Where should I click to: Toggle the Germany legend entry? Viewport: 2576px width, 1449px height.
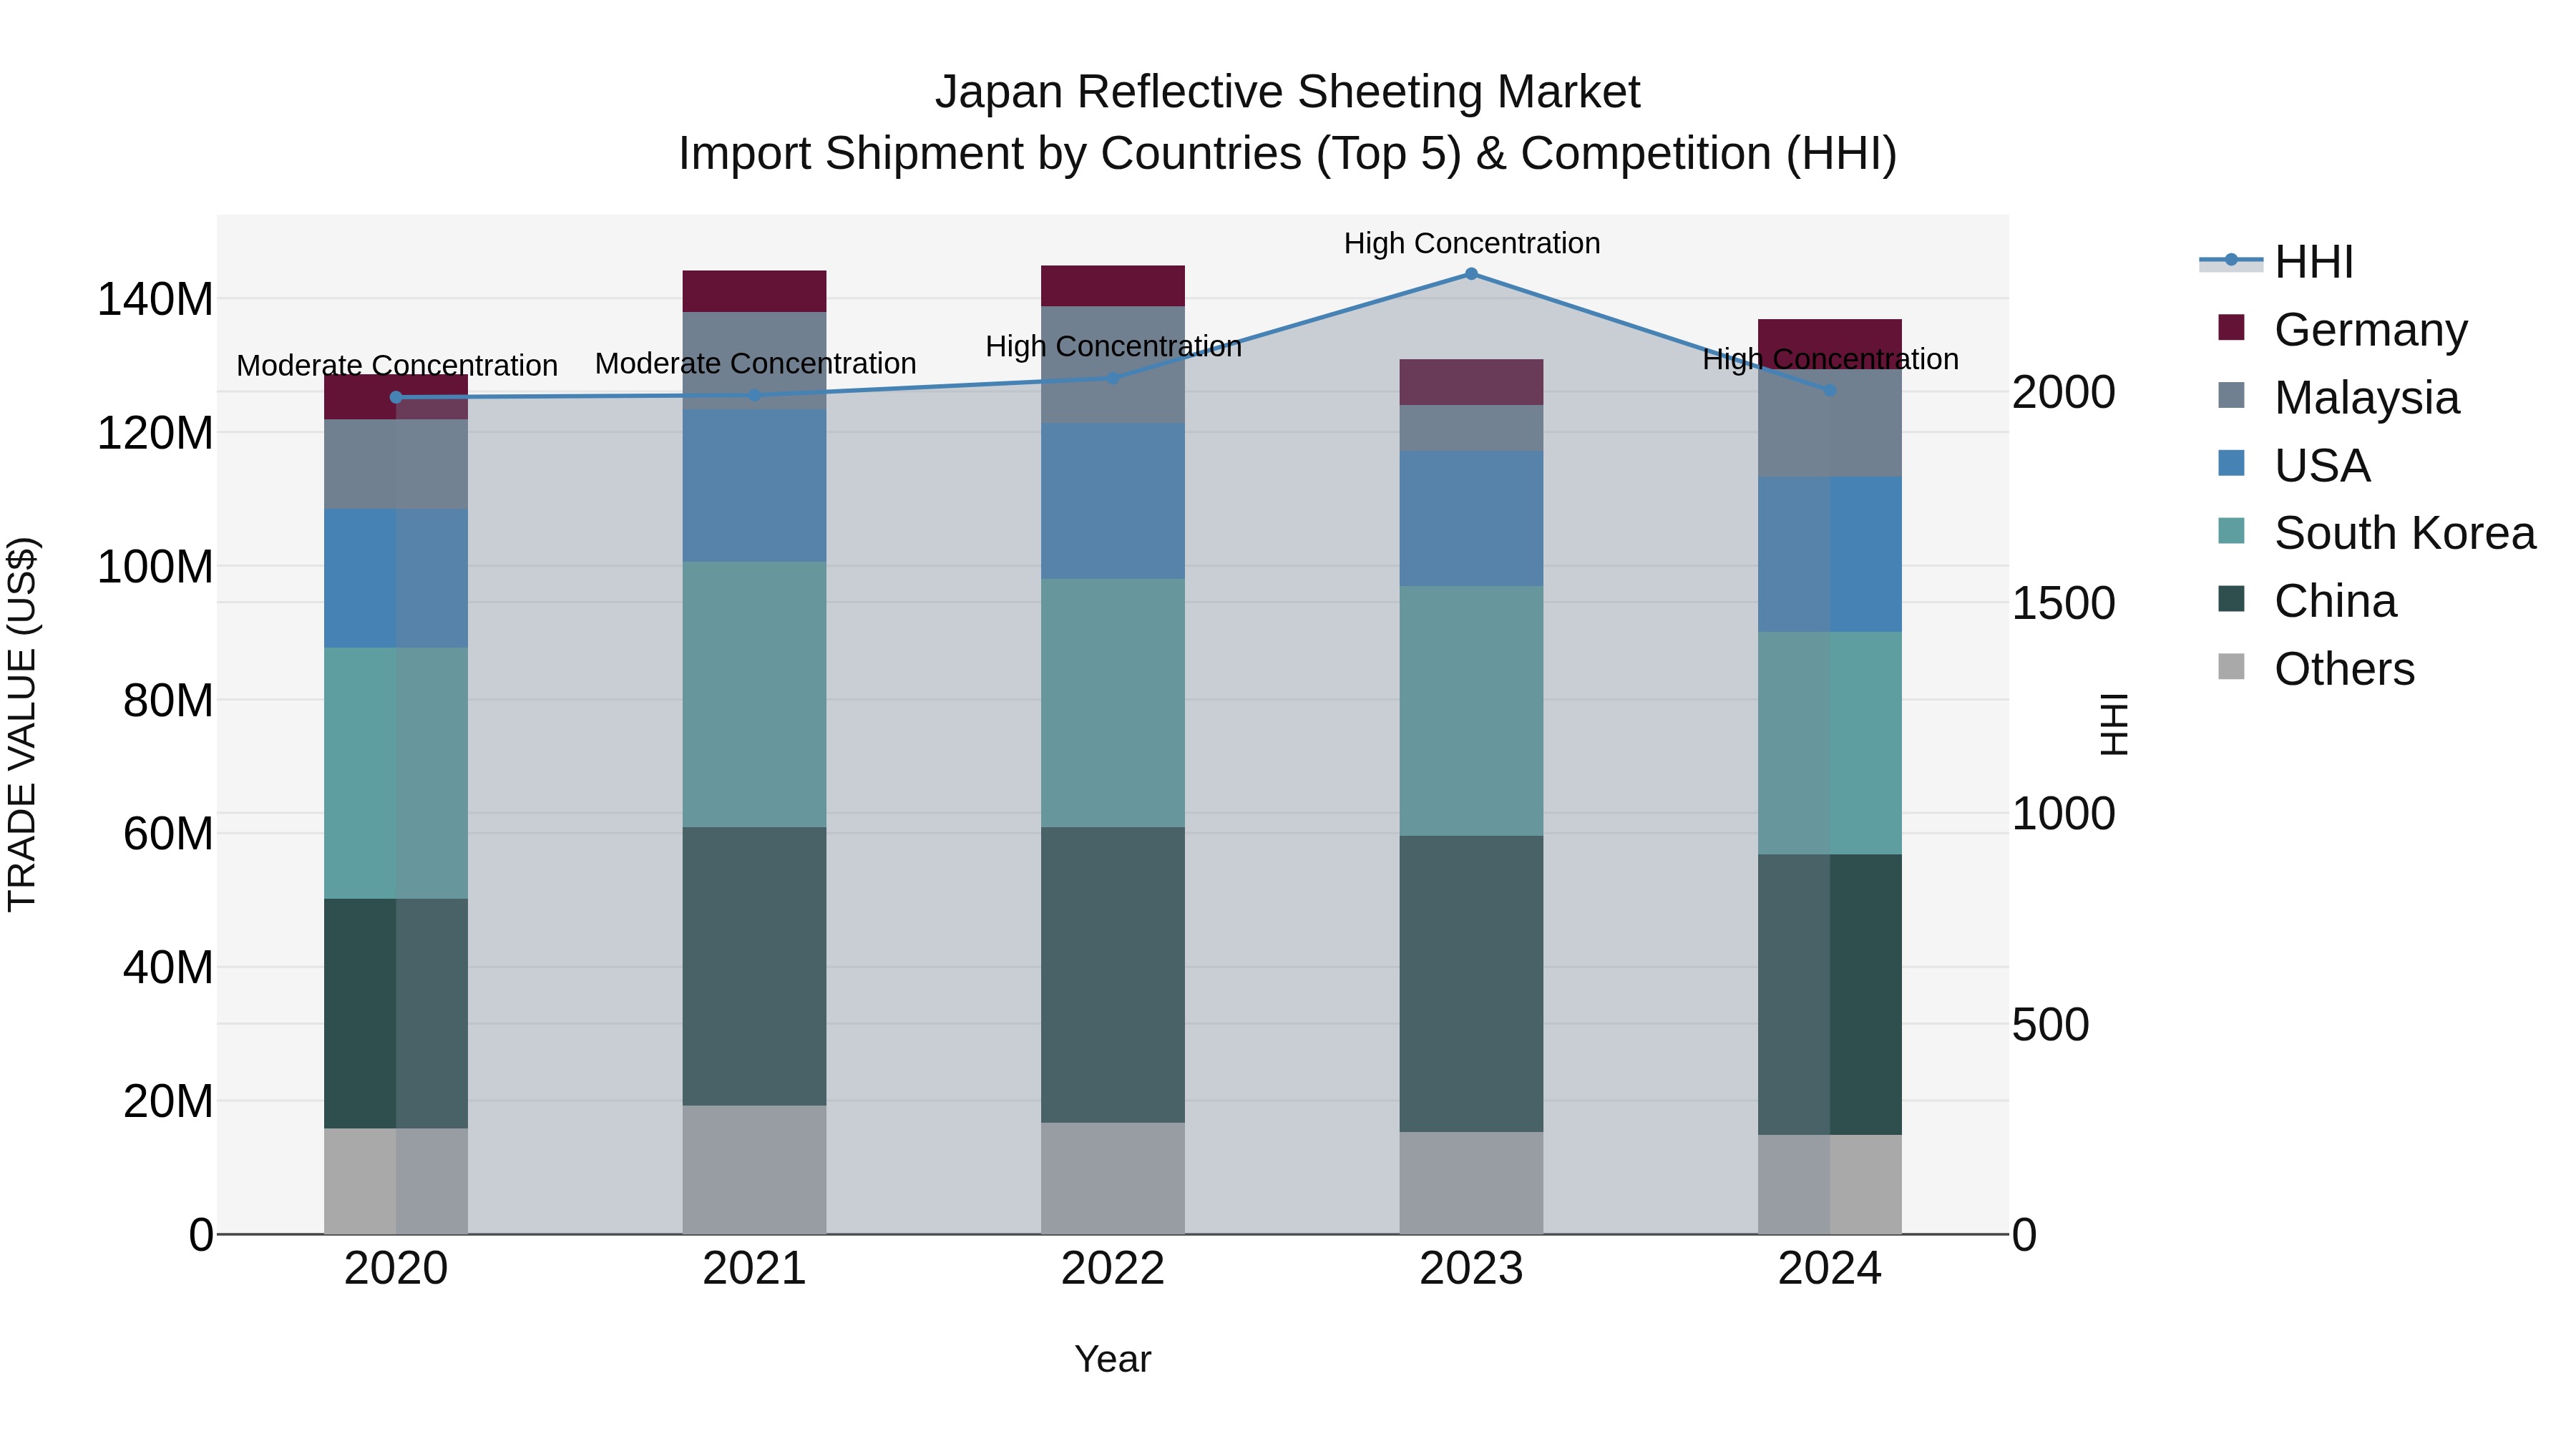(2342, 329)
